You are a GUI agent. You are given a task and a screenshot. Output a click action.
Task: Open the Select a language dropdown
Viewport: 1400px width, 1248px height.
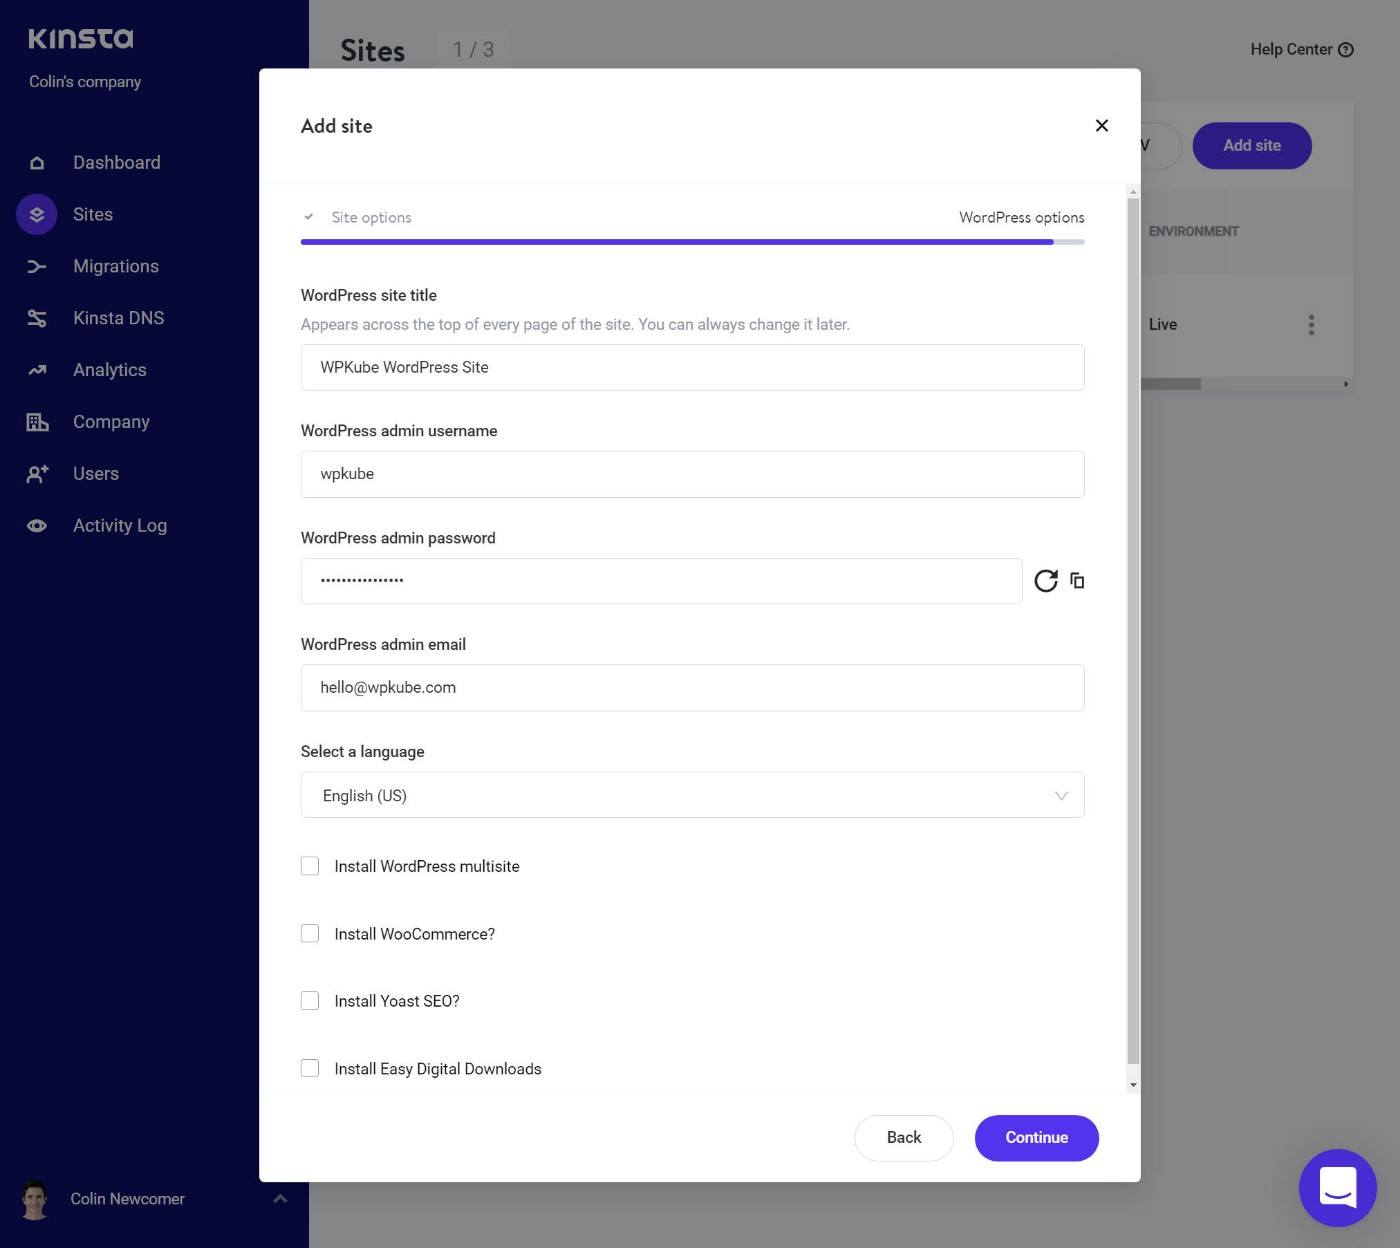tap(692, 795)
